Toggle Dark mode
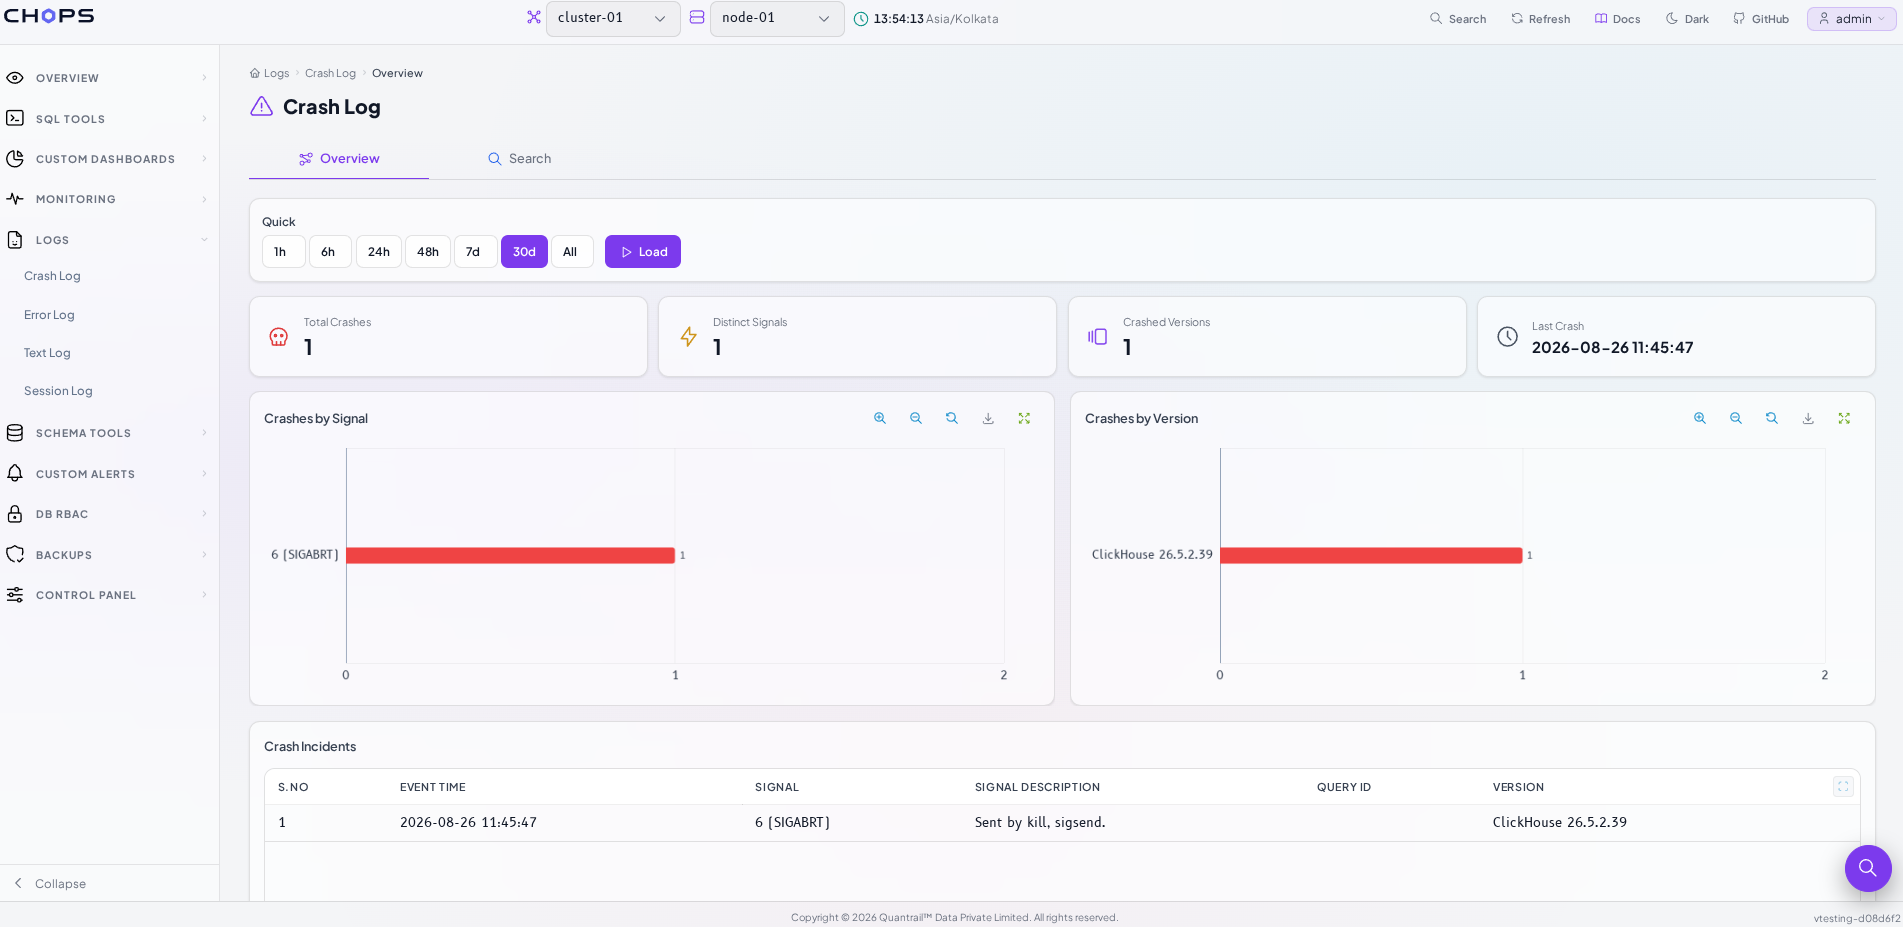 pos(1687,19)
